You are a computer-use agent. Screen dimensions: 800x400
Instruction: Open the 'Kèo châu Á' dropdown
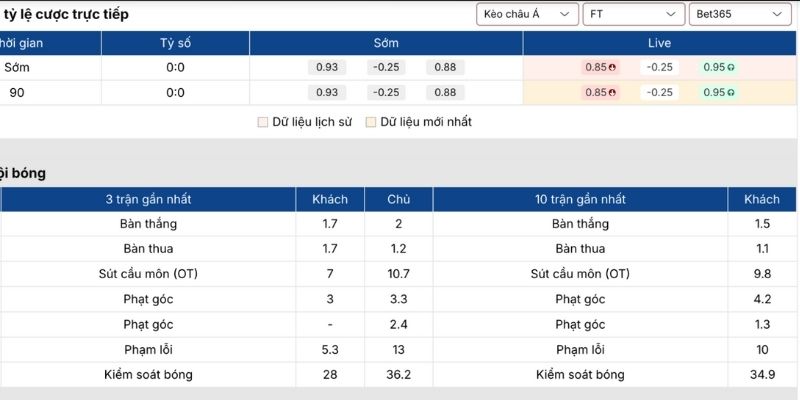click(x=528, y=14)
